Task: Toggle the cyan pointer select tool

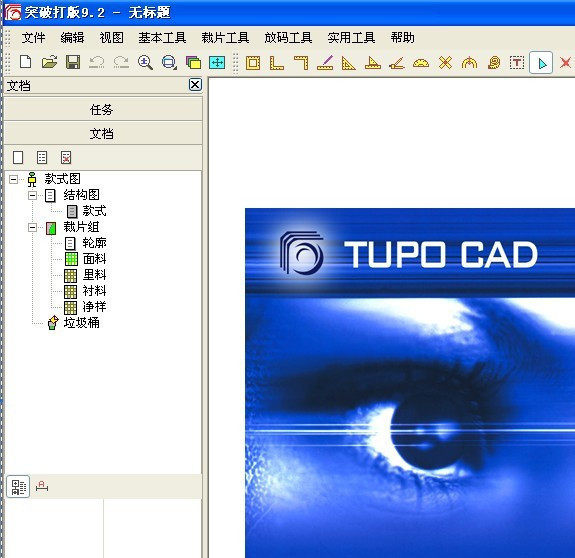Action: (x=541, y=63)
